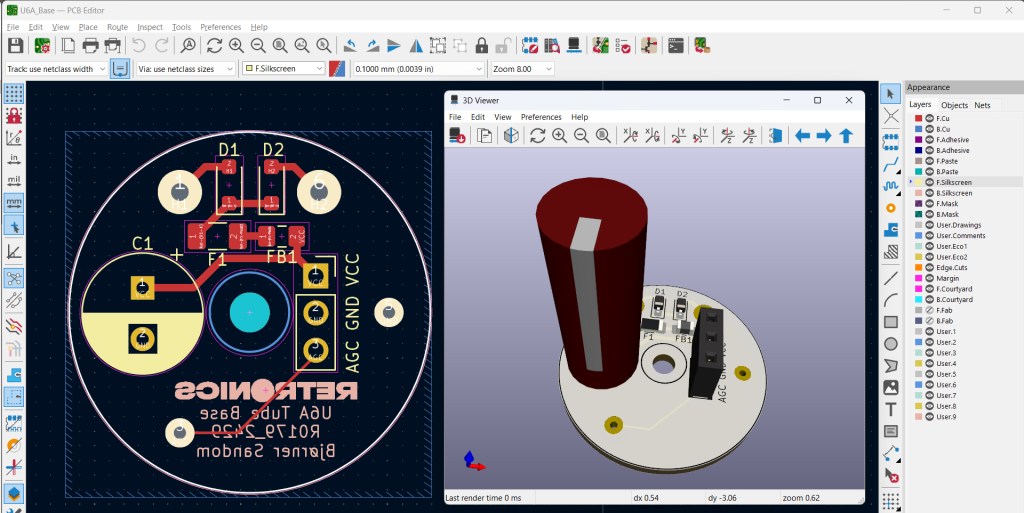1024x513 pixels.
Task: Click the flip board view icon in 3D Viewer
Action: pyautogui.click(x=775, y=136)
